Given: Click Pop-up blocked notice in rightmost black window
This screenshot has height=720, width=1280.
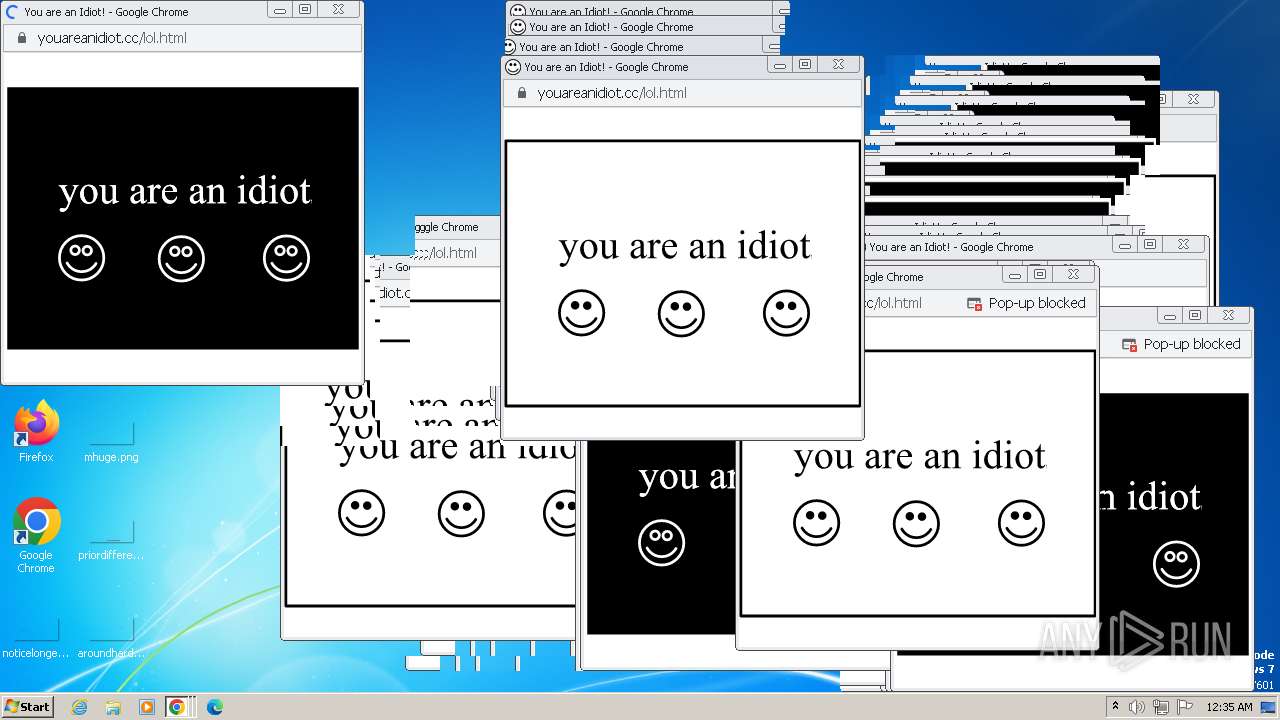Looking at the screenshot, I should [1182, 344].
